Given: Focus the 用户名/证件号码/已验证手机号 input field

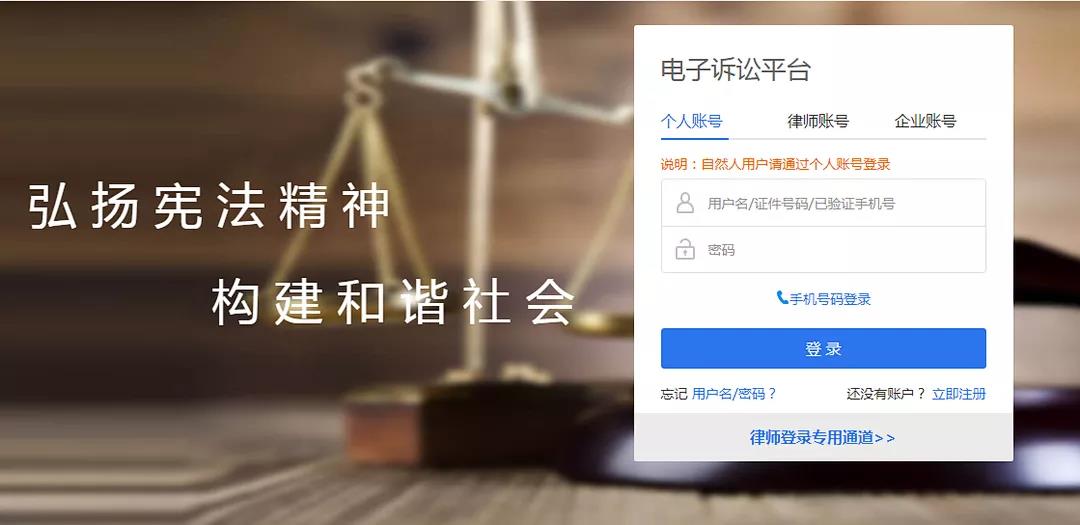Looking at the screenshot, I should tap(823, 203).
